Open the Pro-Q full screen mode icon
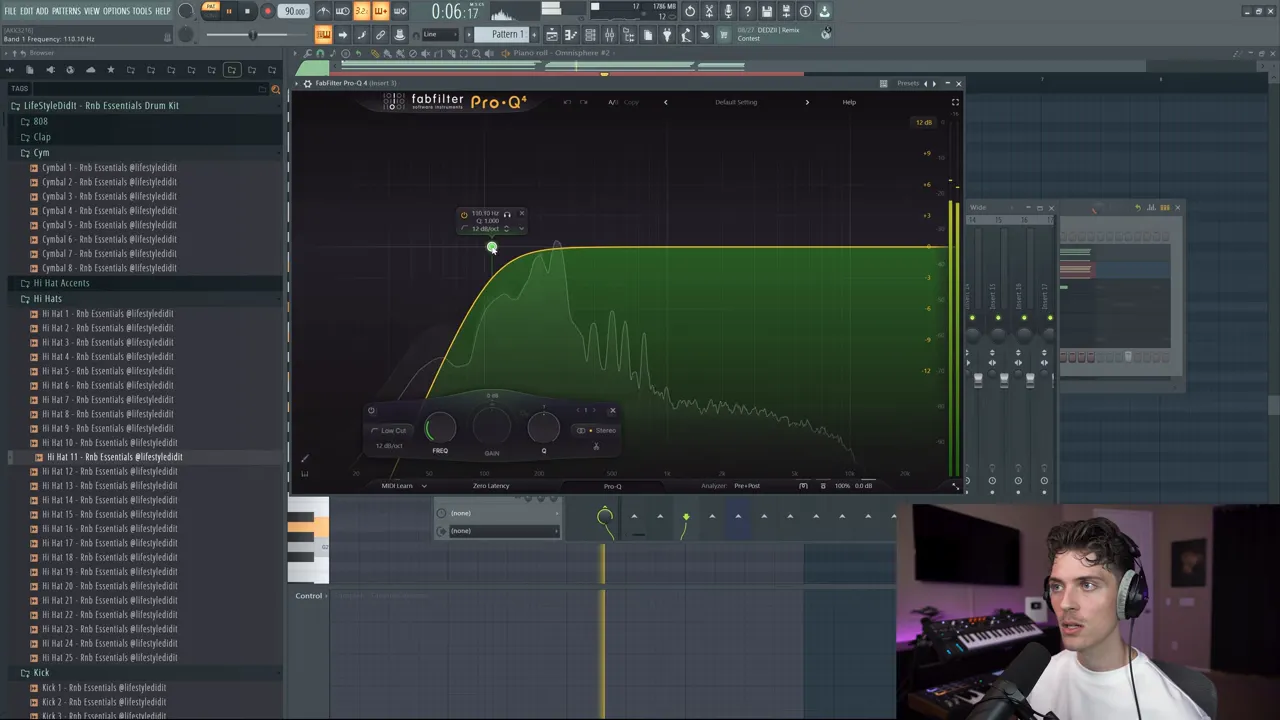The width and height of the screenshot is (1280, 720). click(955, 102)
